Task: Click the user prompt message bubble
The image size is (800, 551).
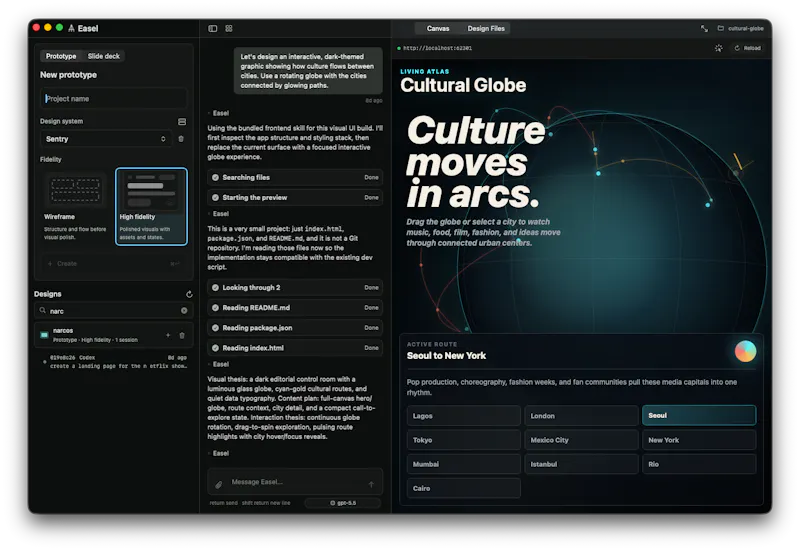Action: [308, 71]
